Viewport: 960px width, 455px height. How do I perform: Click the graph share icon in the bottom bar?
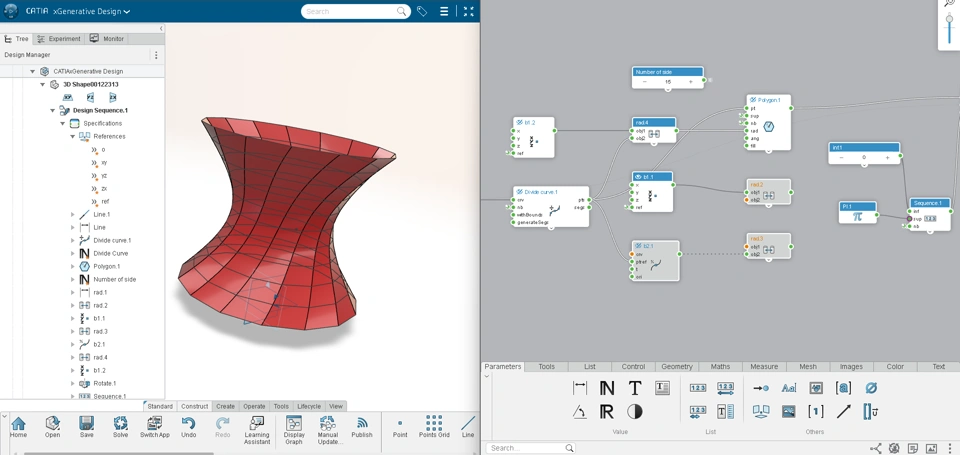tap(876, 448)
